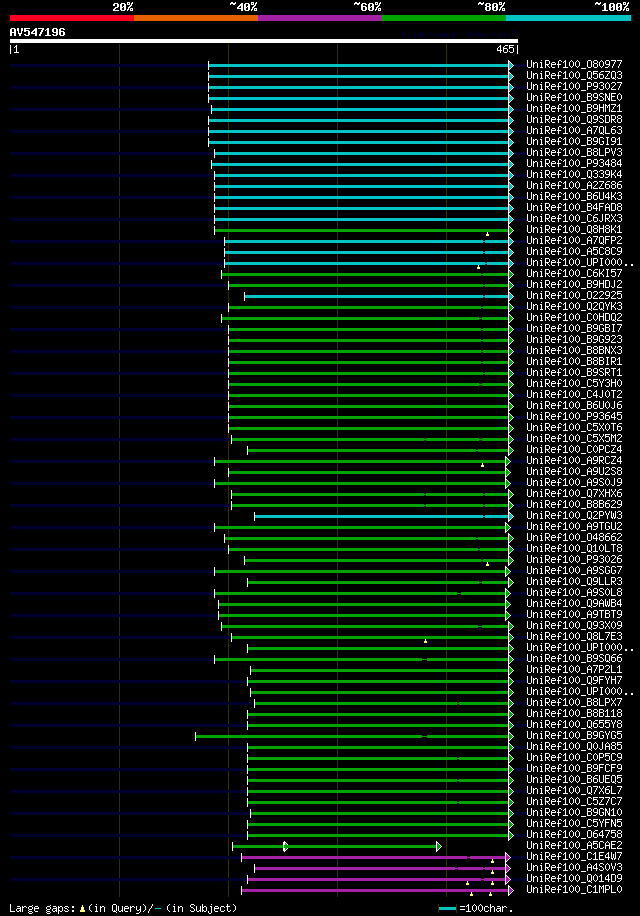
Task: Select the UniRef100_Q2PYW3 label
Action: 574,516
